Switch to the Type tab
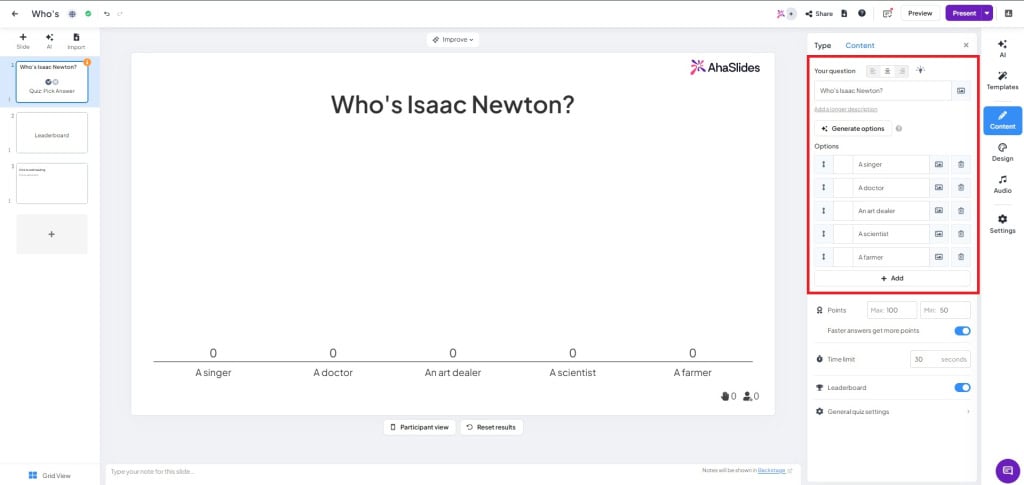The width and height of the screenshot is (1024, 485). (822, 45)
